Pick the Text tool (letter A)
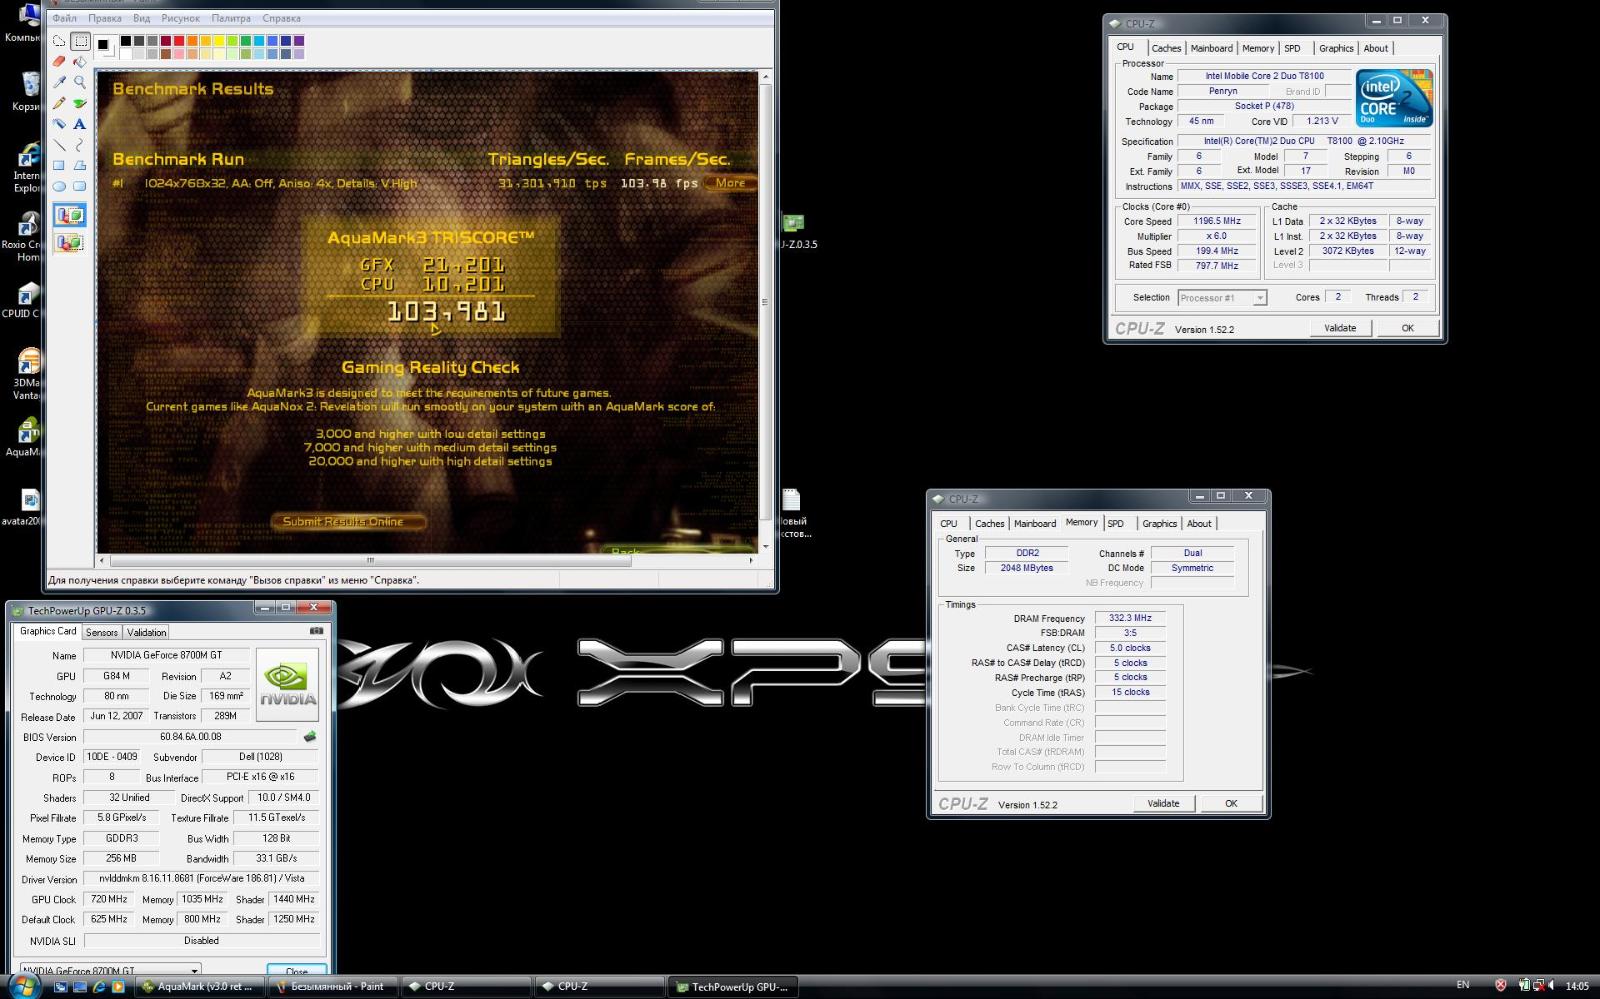This screenshot has height=999, width=1600. point(80,124)
